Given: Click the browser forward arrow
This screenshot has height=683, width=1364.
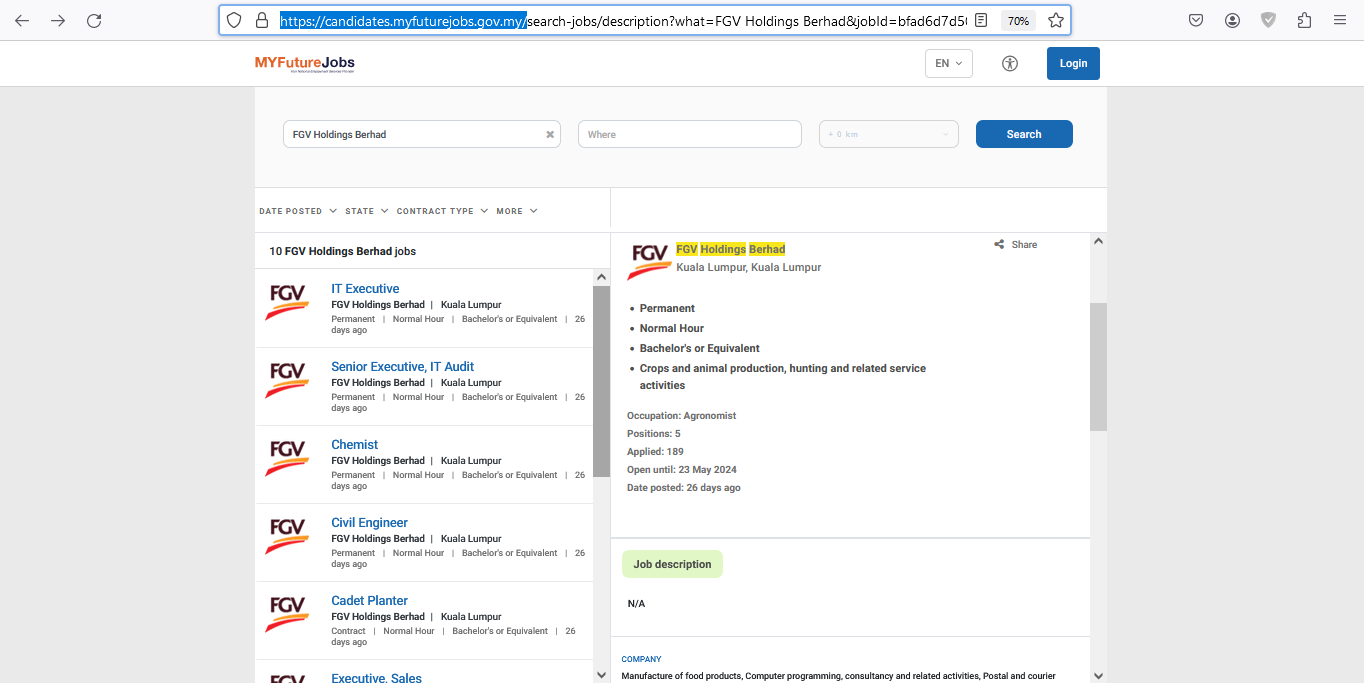Looking at the screenshot, I should tap(58, 20).
